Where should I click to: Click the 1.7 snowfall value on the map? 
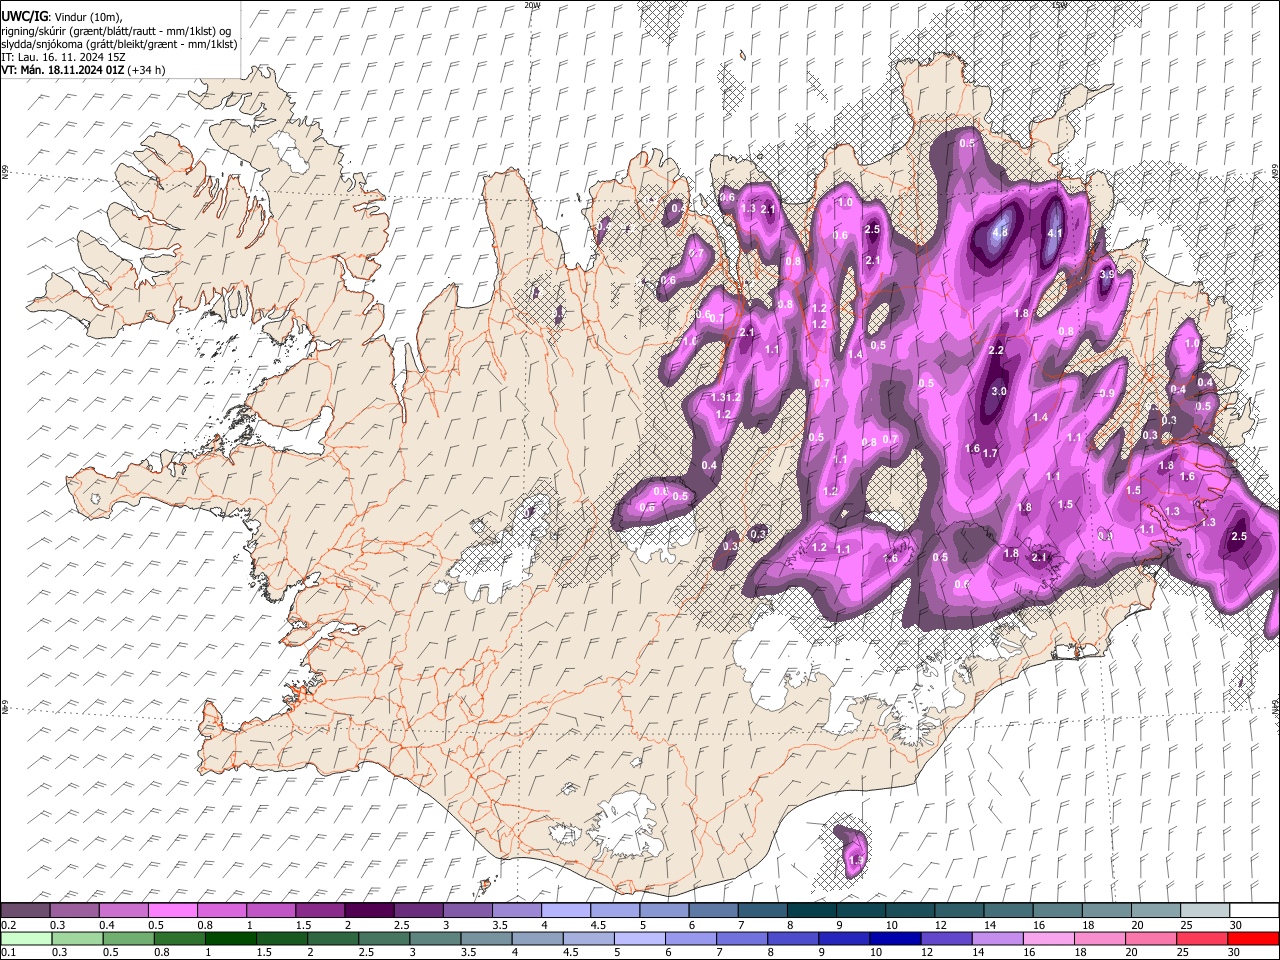990,453
